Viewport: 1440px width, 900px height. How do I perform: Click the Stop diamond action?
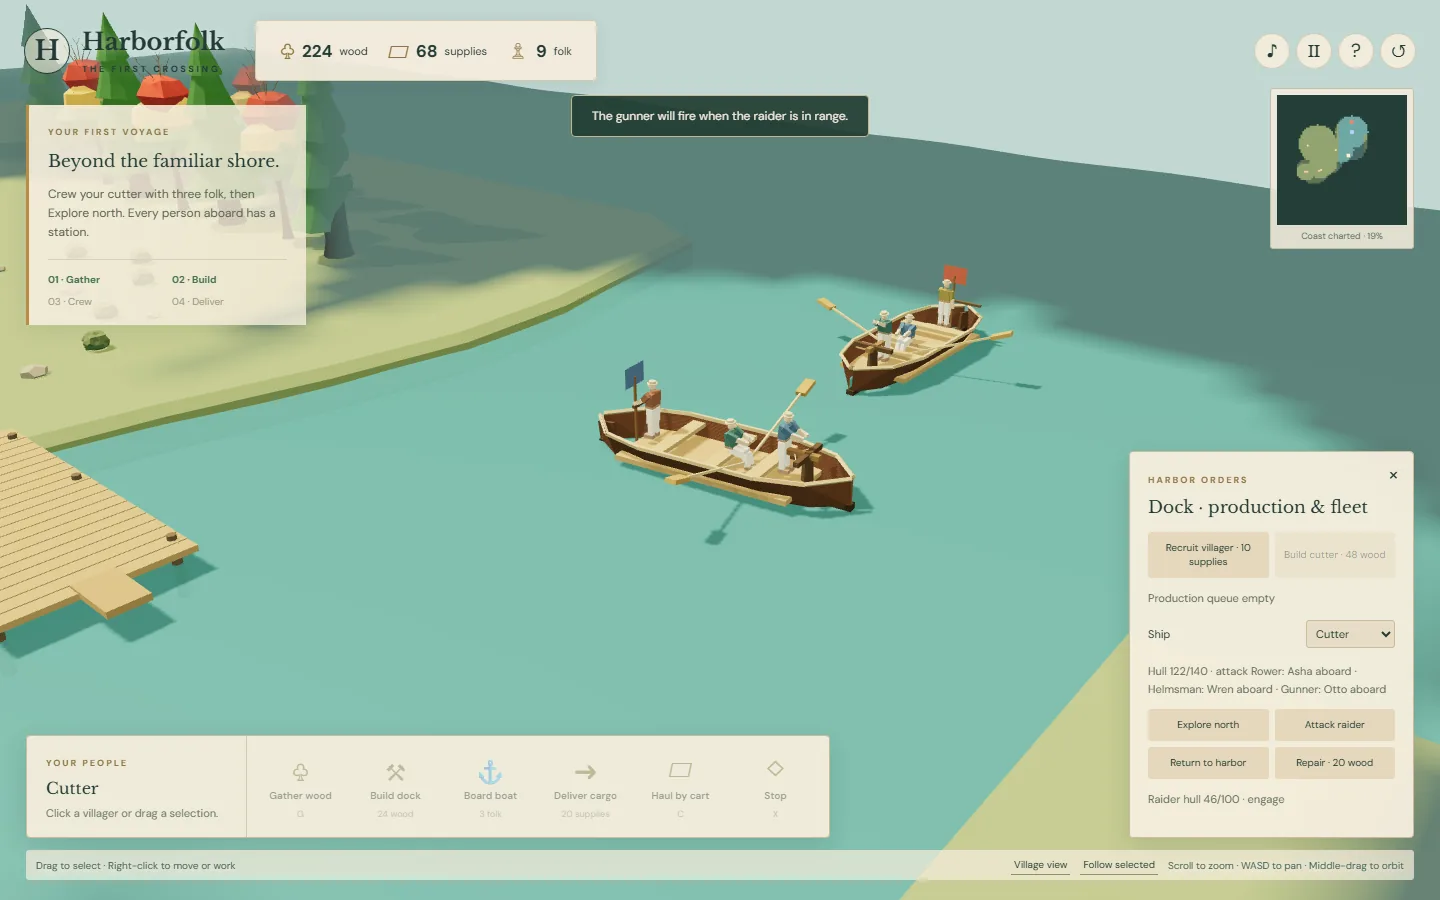[775, 787]
